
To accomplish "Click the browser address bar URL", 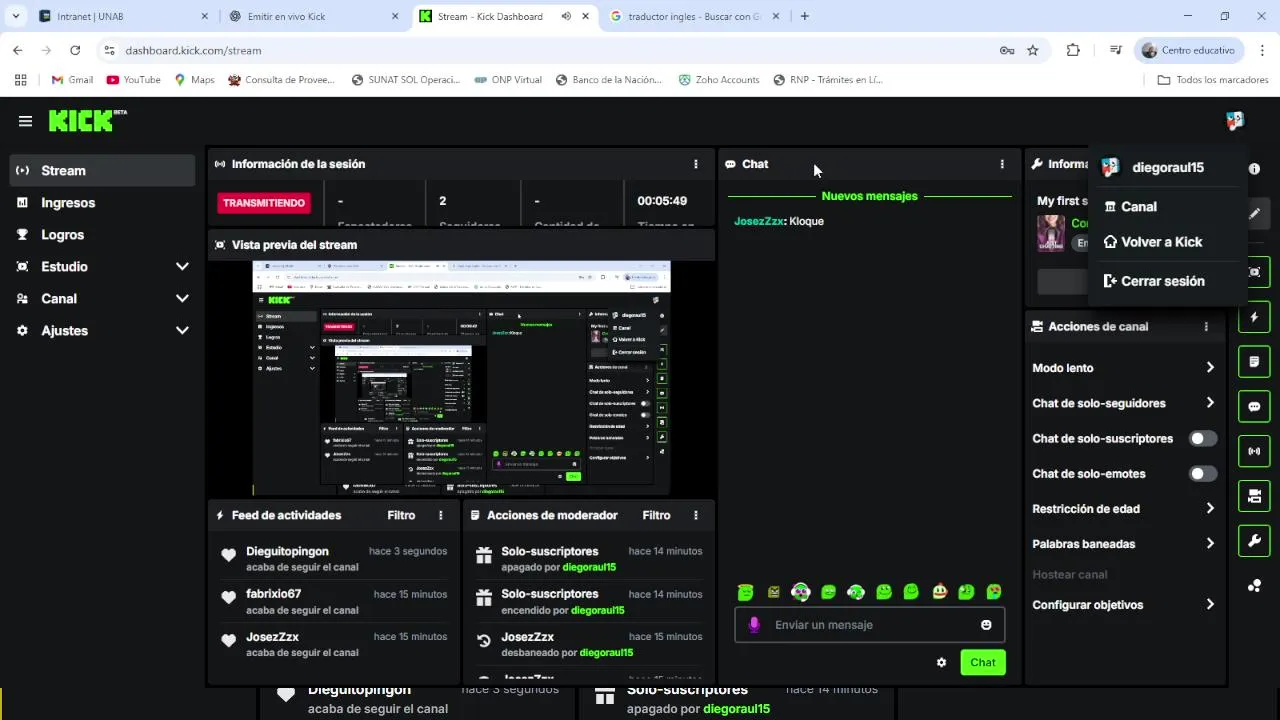I will [193, 50].
